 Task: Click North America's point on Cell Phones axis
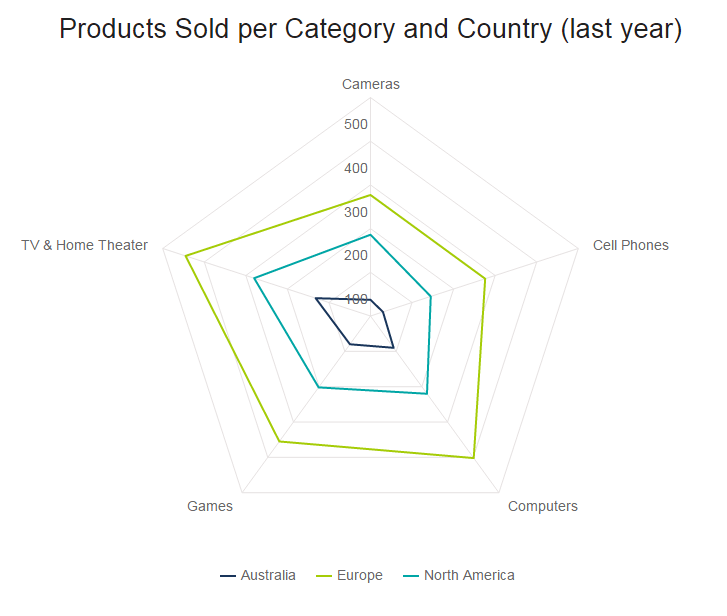[430, 296]
